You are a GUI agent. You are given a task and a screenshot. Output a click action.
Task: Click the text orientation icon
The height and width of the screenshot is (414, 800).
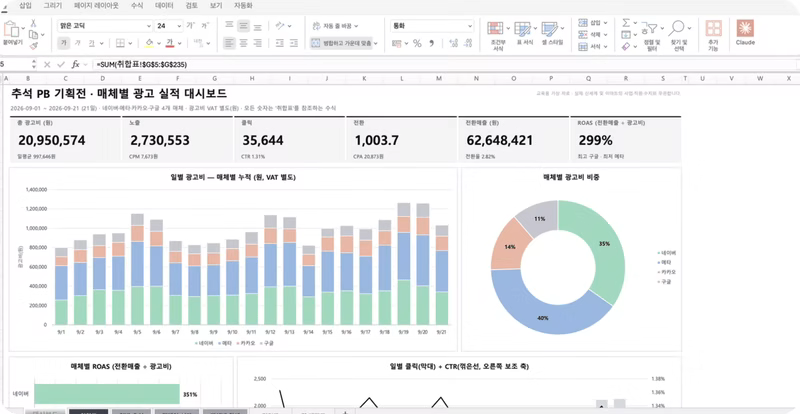pos(280,26)
